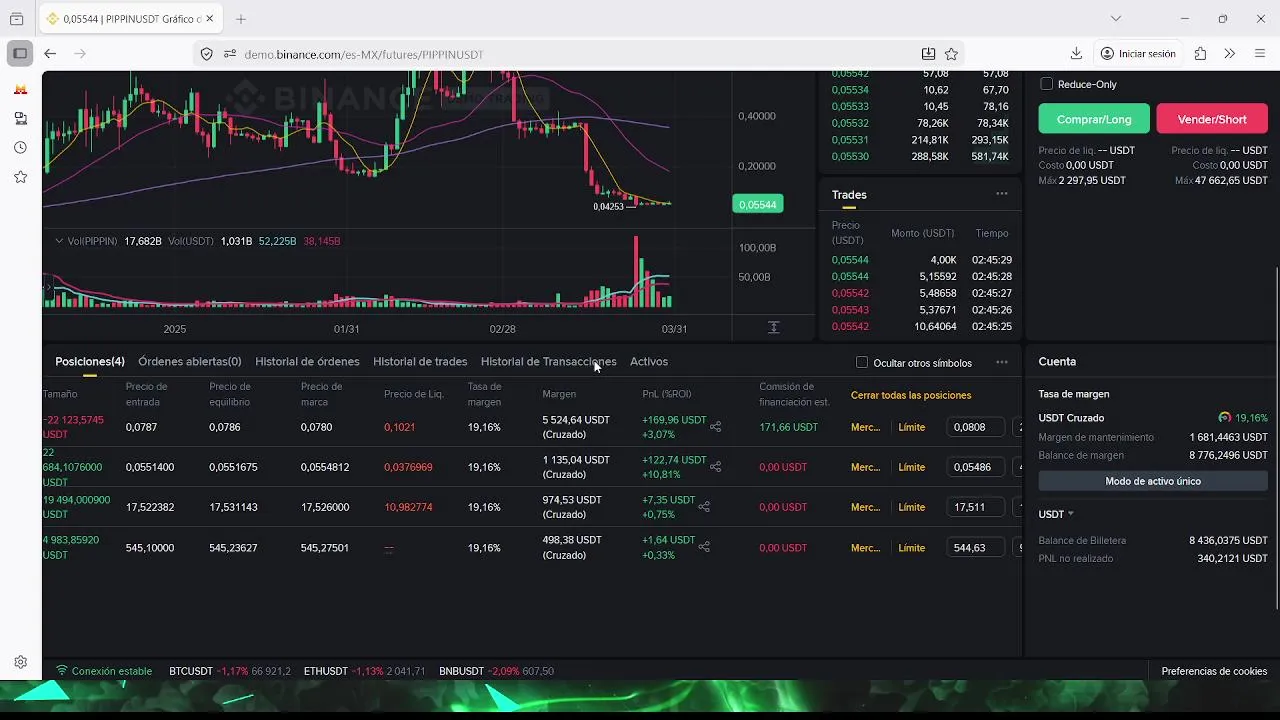Check Ocultar otros símbolos checkbox
Viewport: 1280px width, 720px height.
[x=862, y=362]
